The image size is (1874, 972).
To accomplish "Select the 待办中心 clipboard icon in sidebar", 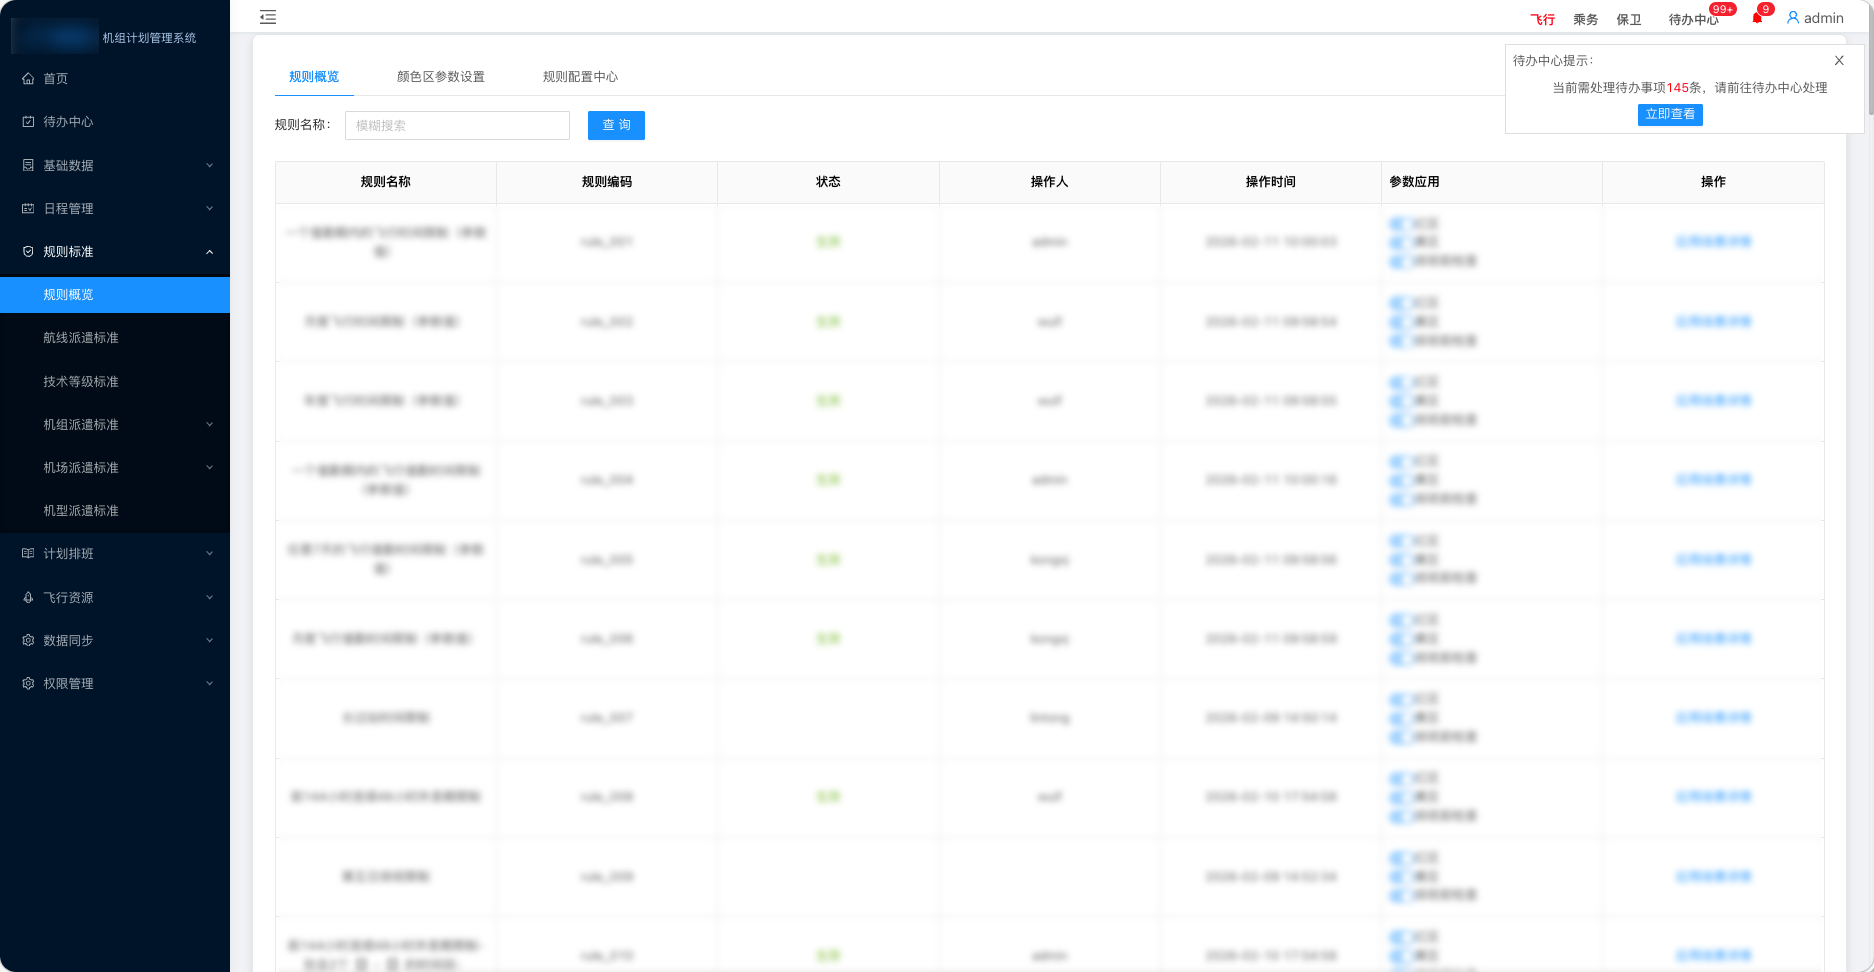I will click(28, 121).
